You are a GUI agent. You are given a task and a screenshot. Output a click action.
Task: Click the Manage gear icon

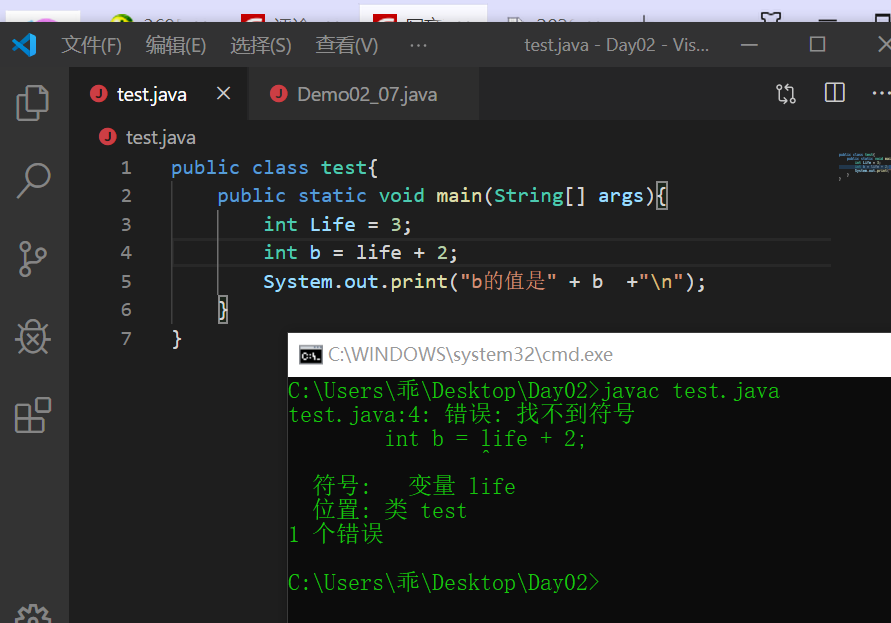click(33, 614)
